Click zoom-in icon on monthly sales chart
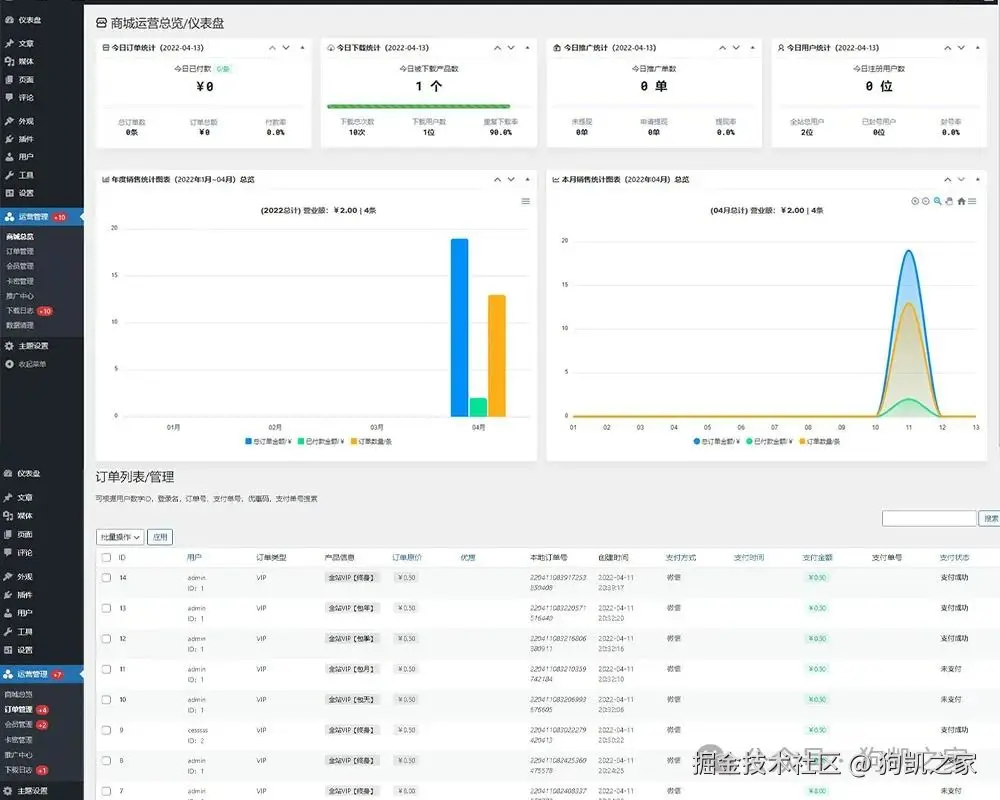1000x800 pixels. click(x=915, y=201)
